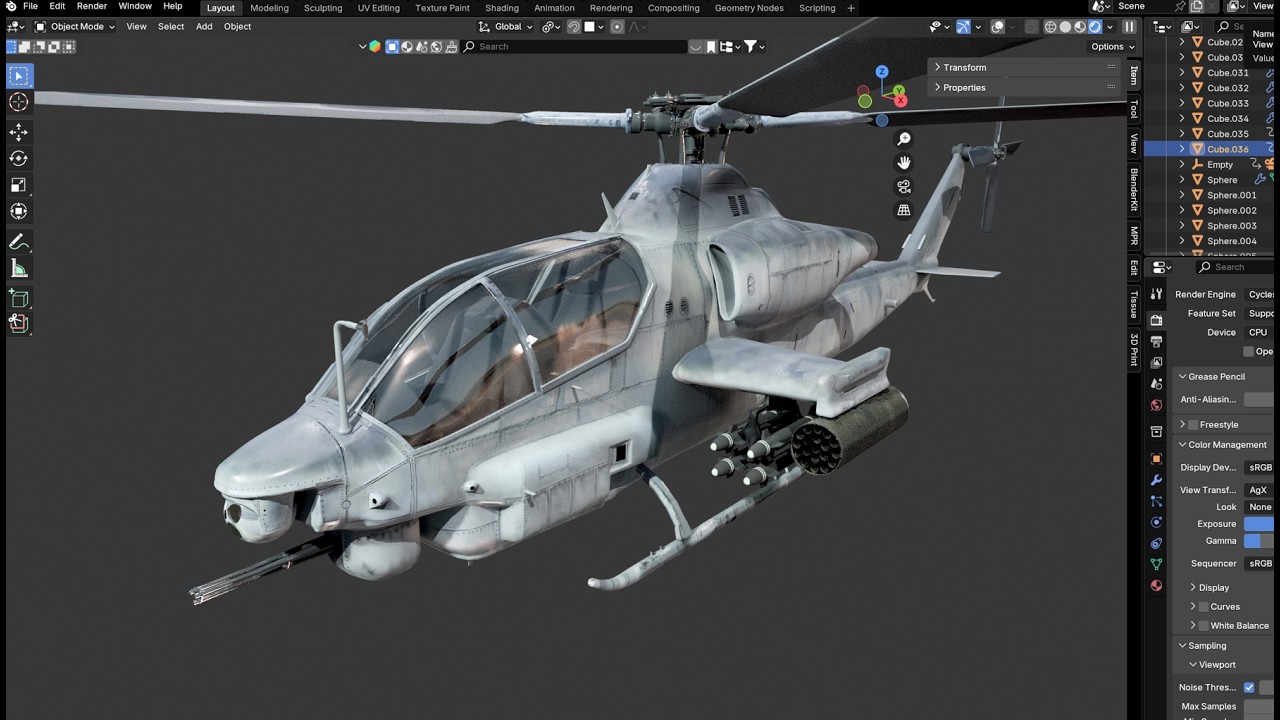The image size is (1280, 720).
Task: Choose the Annotate tool
Action: coord(18,242)
